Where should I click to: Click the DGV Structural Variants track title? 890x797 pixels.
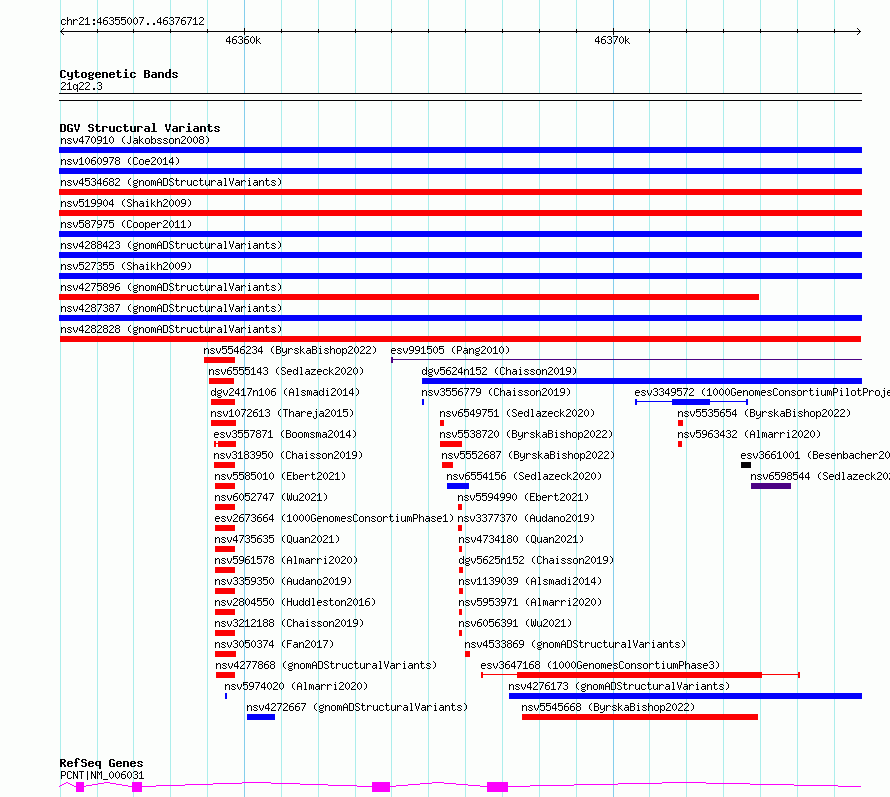tap(140, 128)
